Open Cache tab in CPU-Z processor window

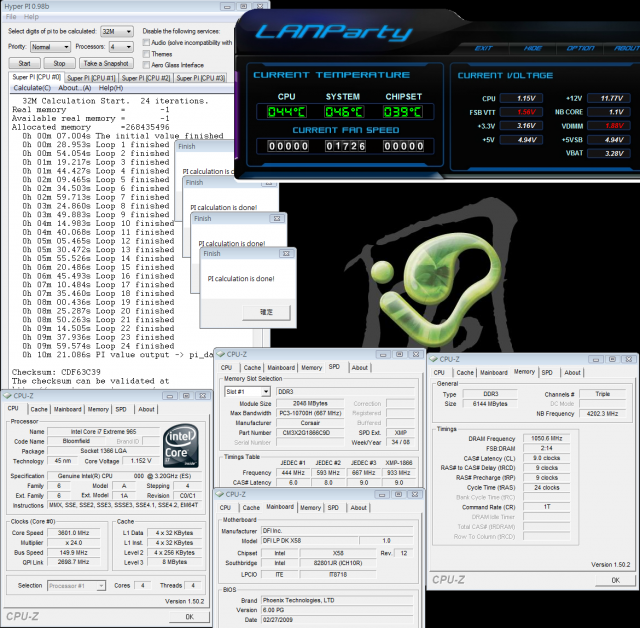(39, 409)
